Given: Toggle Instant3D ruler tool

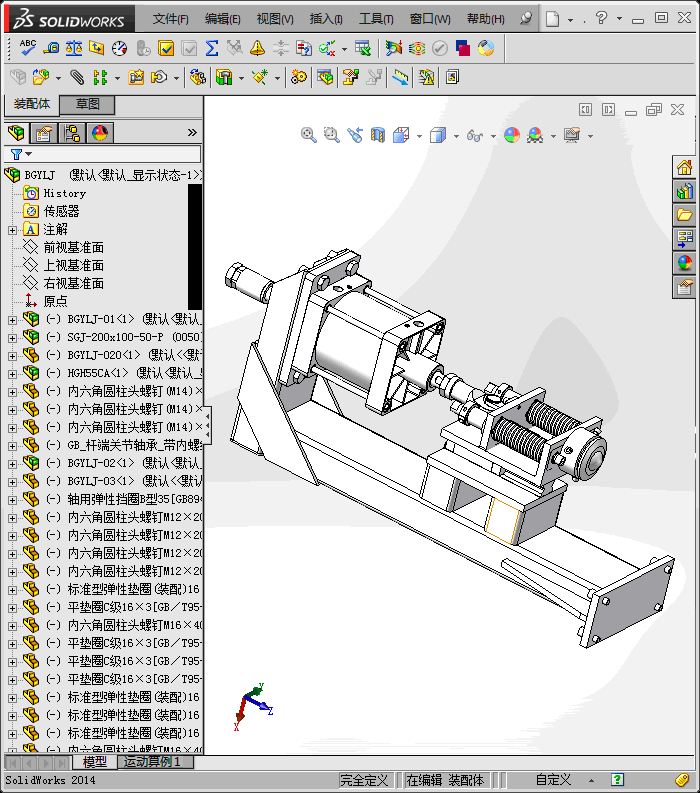Looking at the screenshot, I should point(400,77).
